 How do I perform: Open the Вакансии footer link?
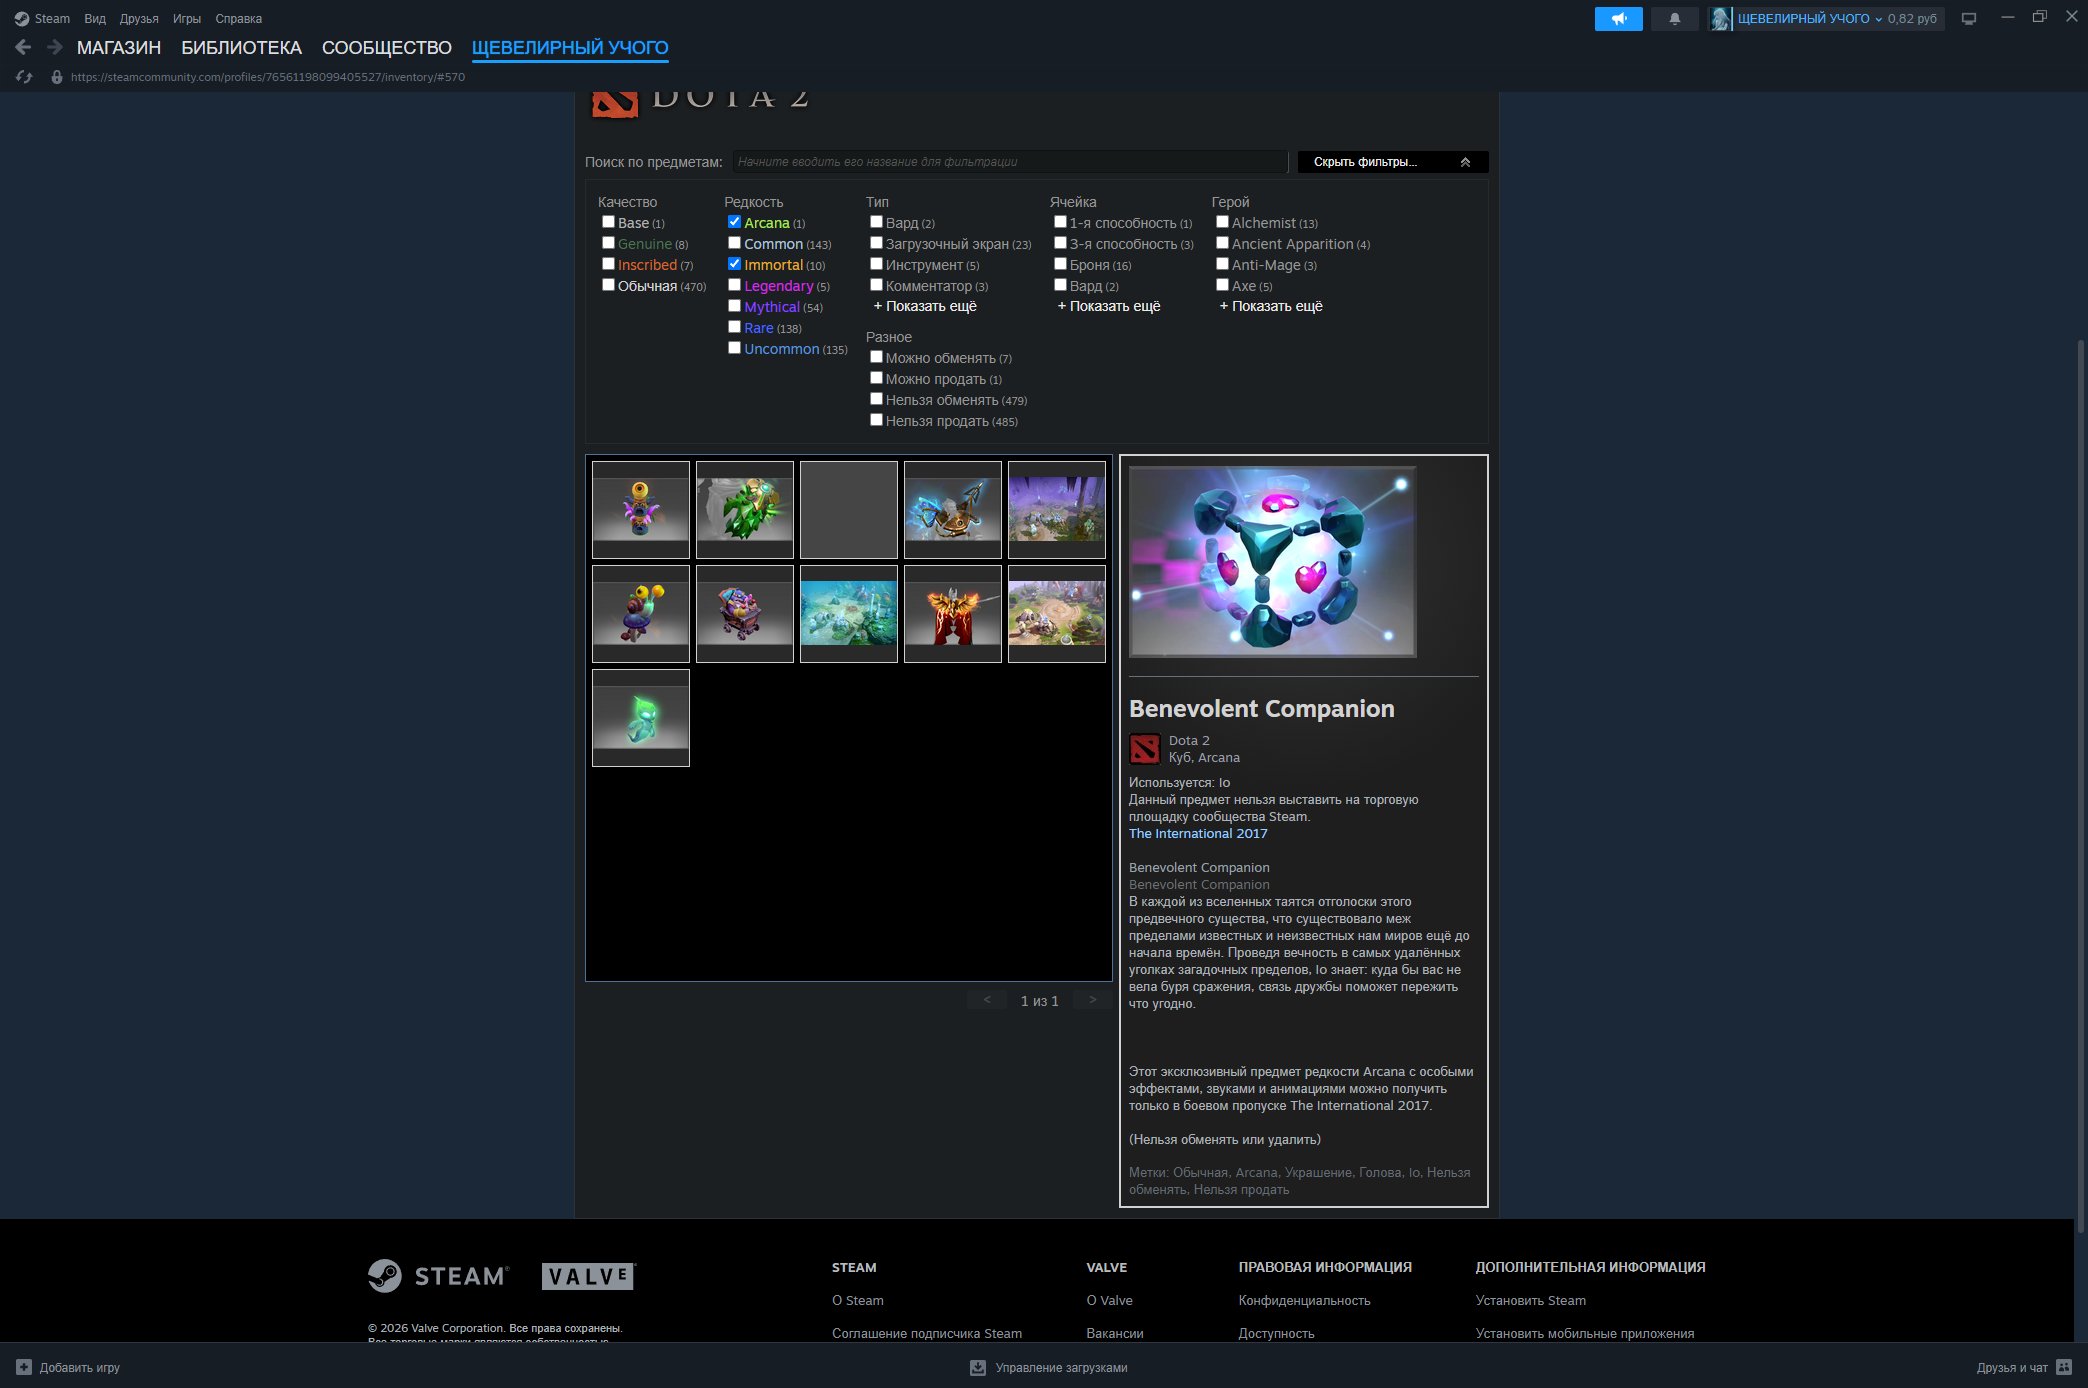click(1115, 1334)
